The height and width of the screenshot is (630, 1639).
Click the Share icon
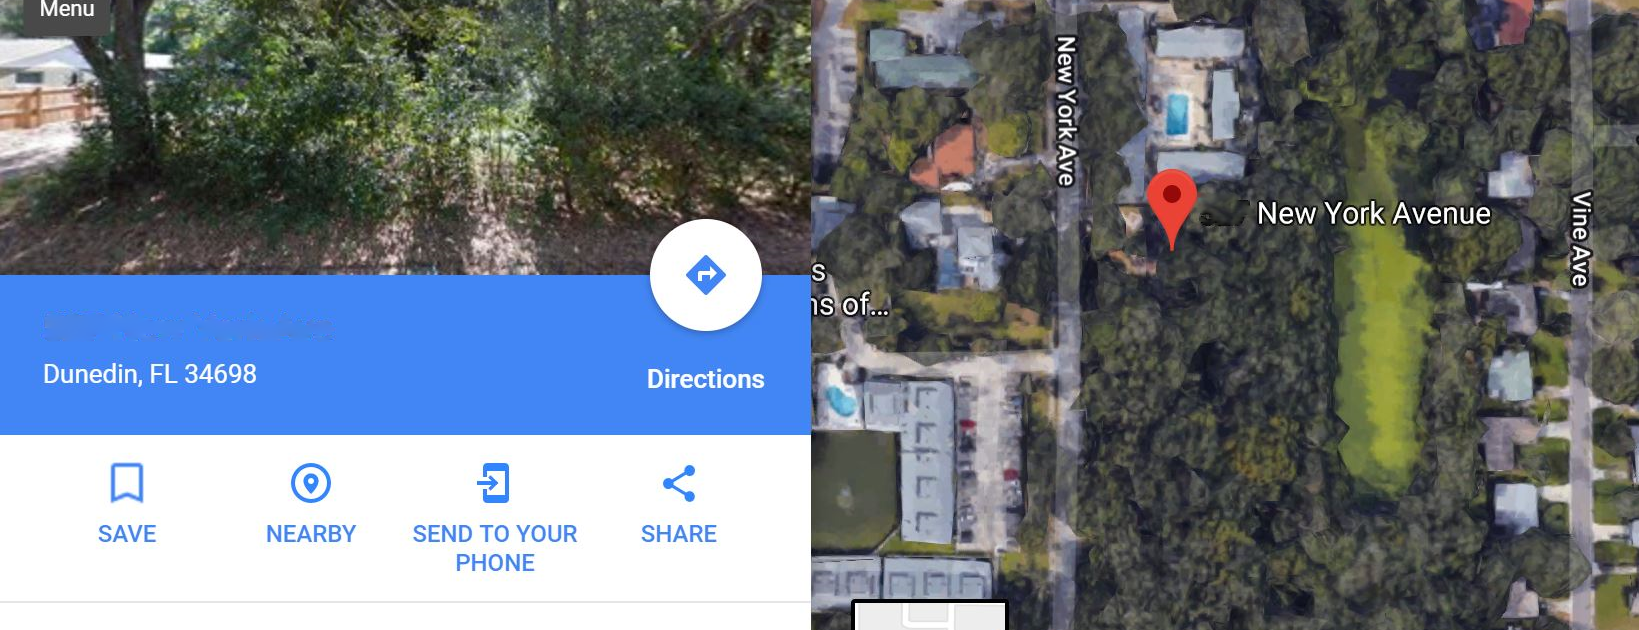click(x=679, y=483)
